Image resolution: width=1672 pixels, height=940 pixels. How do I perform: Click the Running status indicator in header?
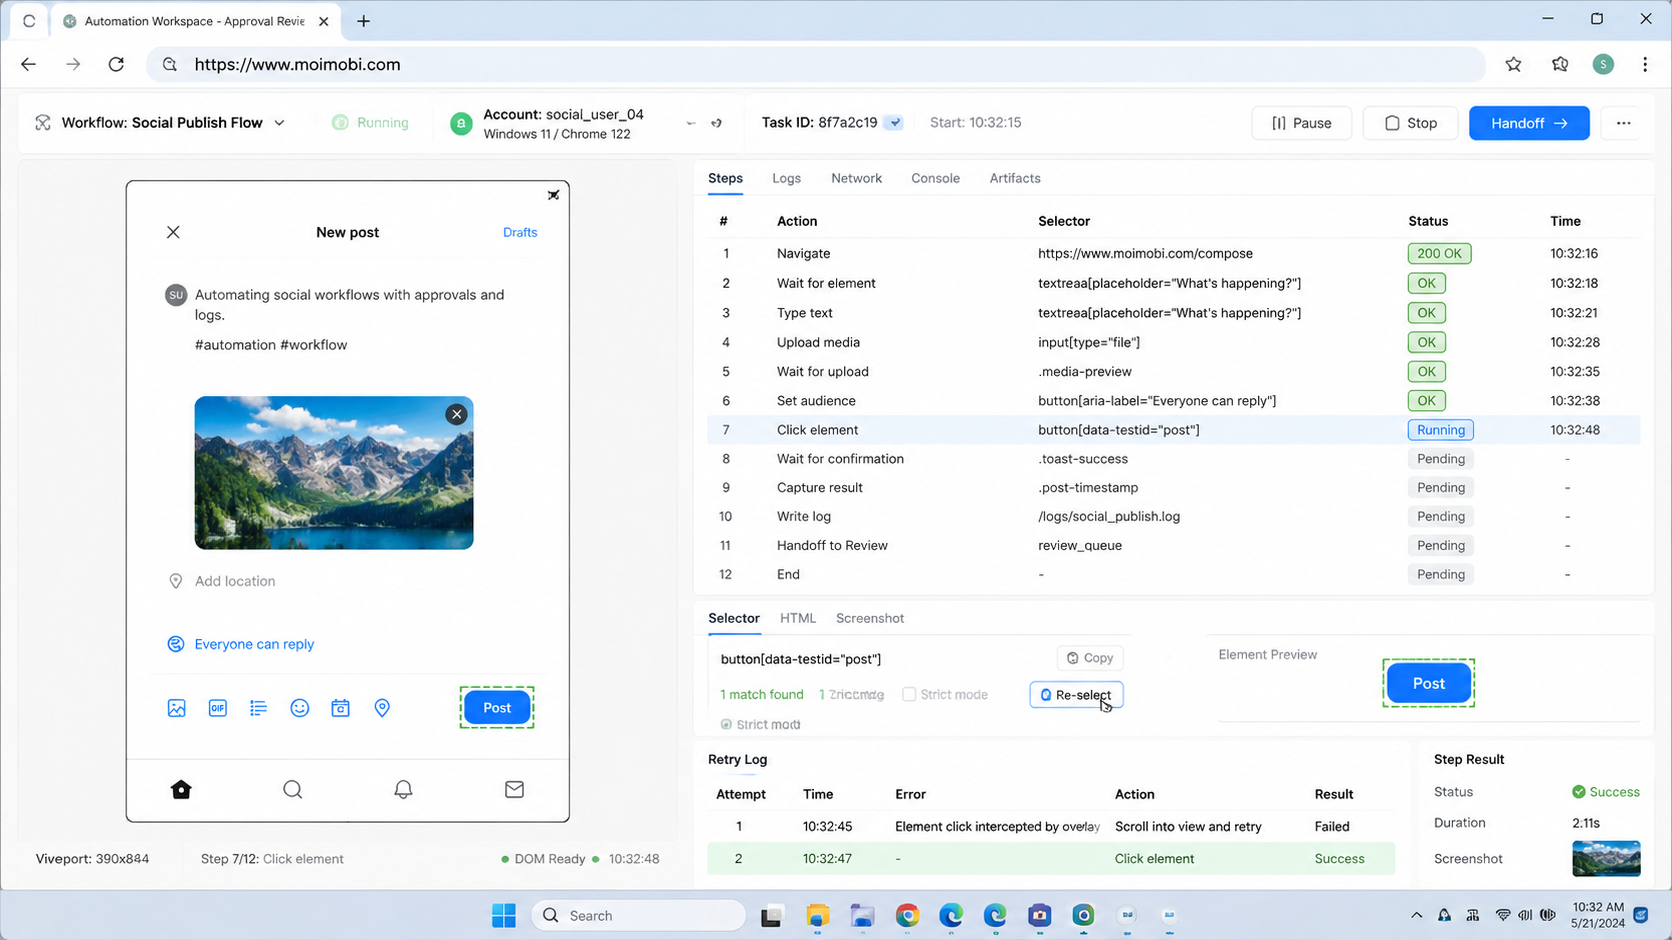(370, 123)
